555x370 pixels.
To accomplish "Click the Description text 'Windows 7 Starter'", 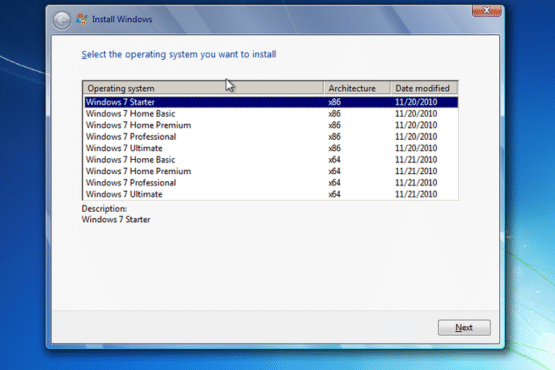I will [x=116, y=220].
